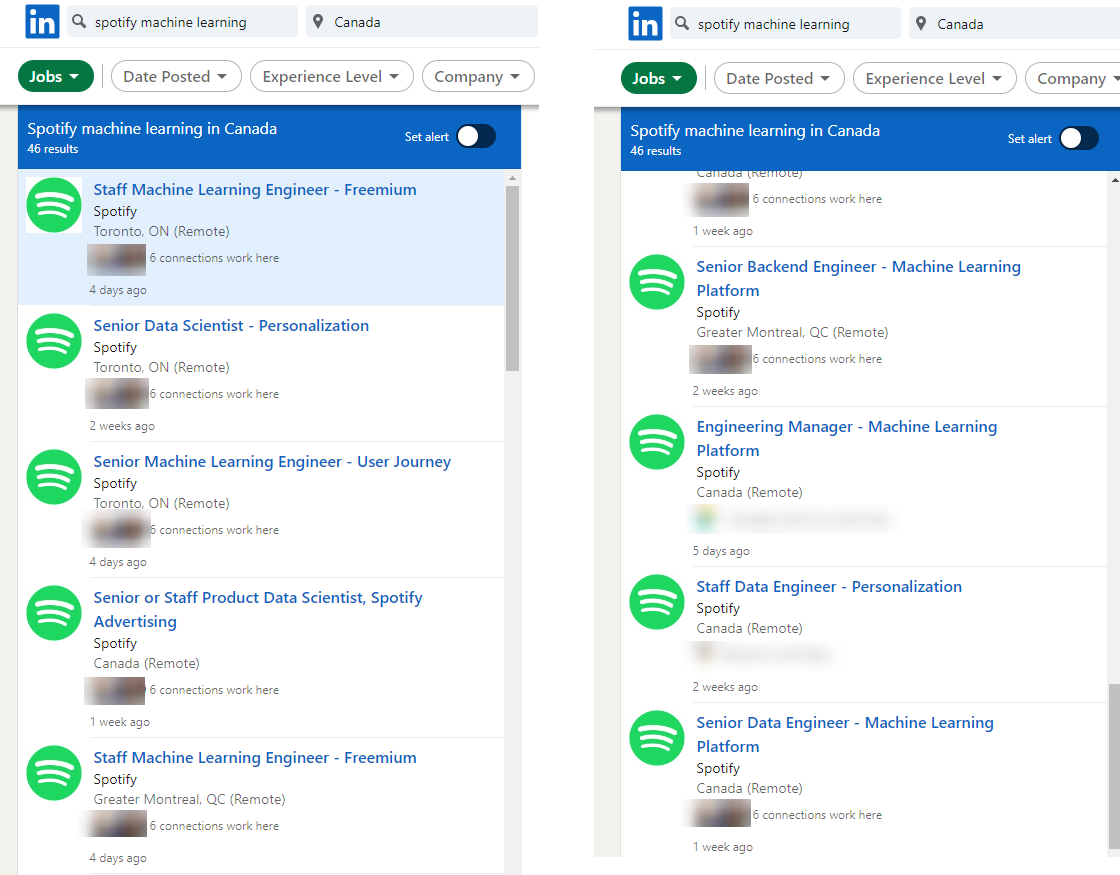The width and height of the screenshot is (1120, 875).
Task: Open Senior Machine Learning Engineer - User Journey
Action: point(272,461)
